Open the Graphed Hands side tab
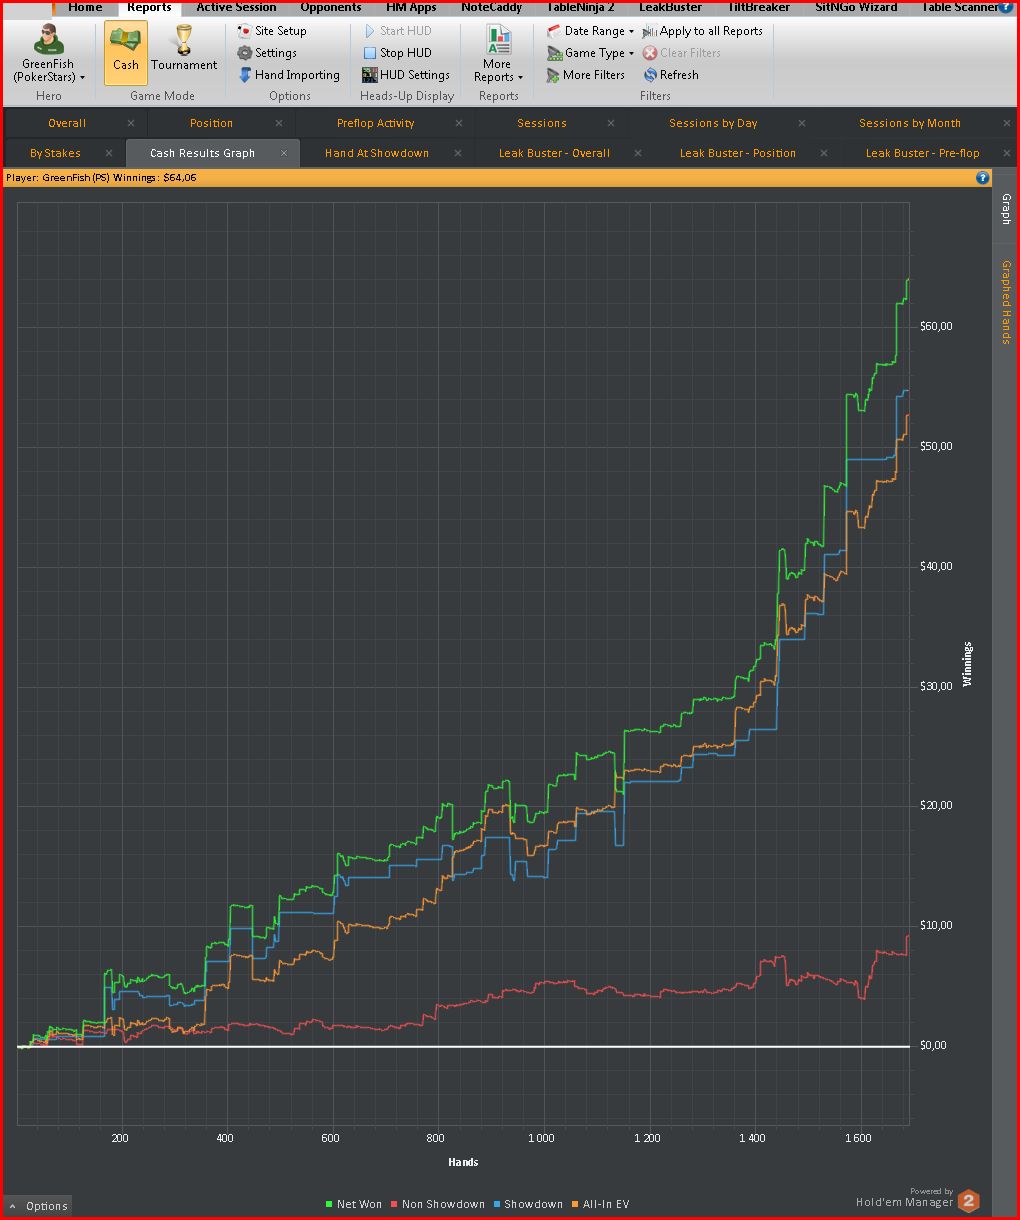This screenshot has height=1220, width=1020. coord(1006,302)
